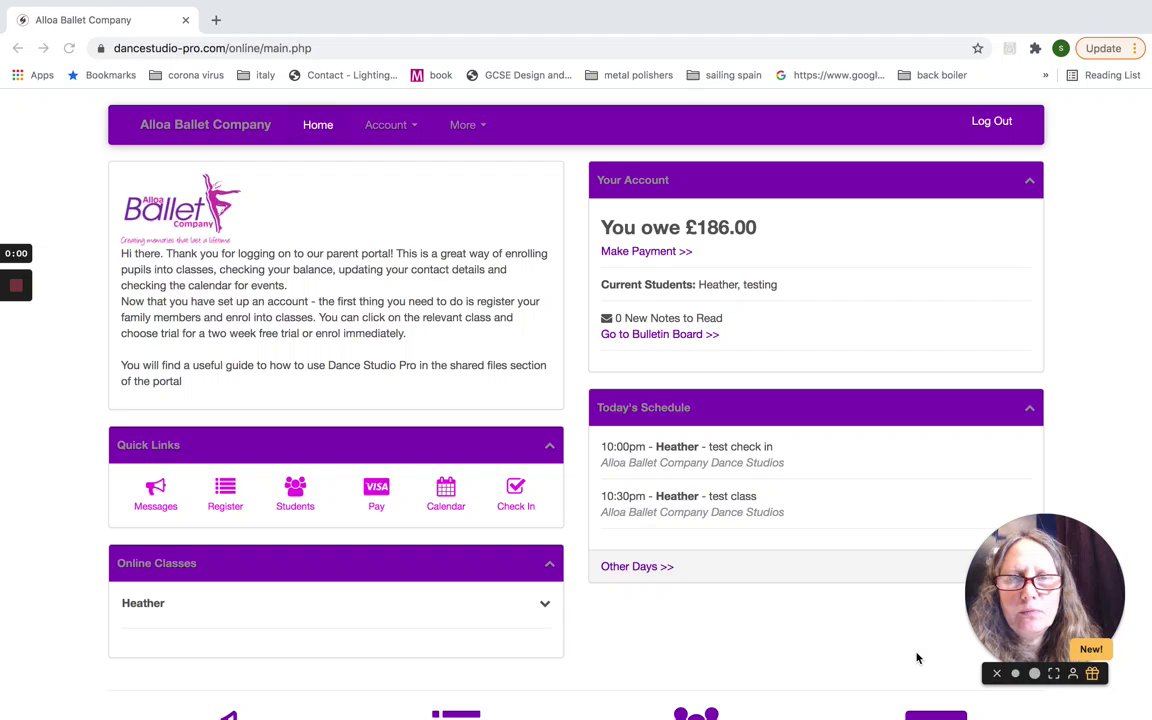Click the Chrome three-dot menu beside Update

coord(1135,48)
